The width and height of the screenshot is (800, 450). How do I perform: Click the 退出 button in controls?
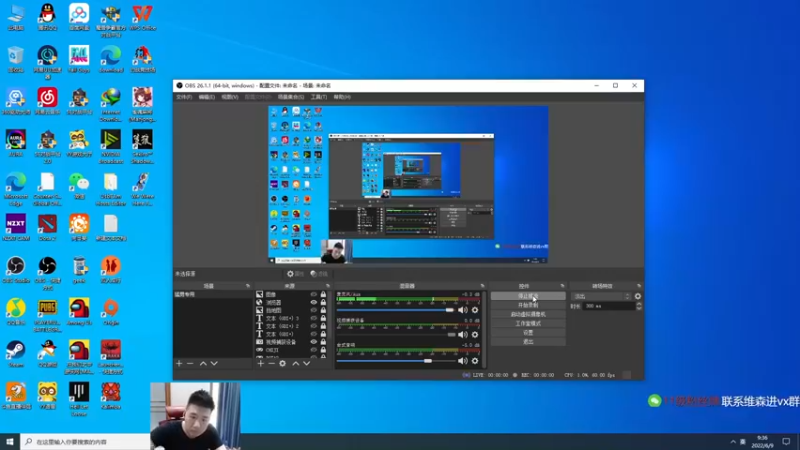coord(528,342)
